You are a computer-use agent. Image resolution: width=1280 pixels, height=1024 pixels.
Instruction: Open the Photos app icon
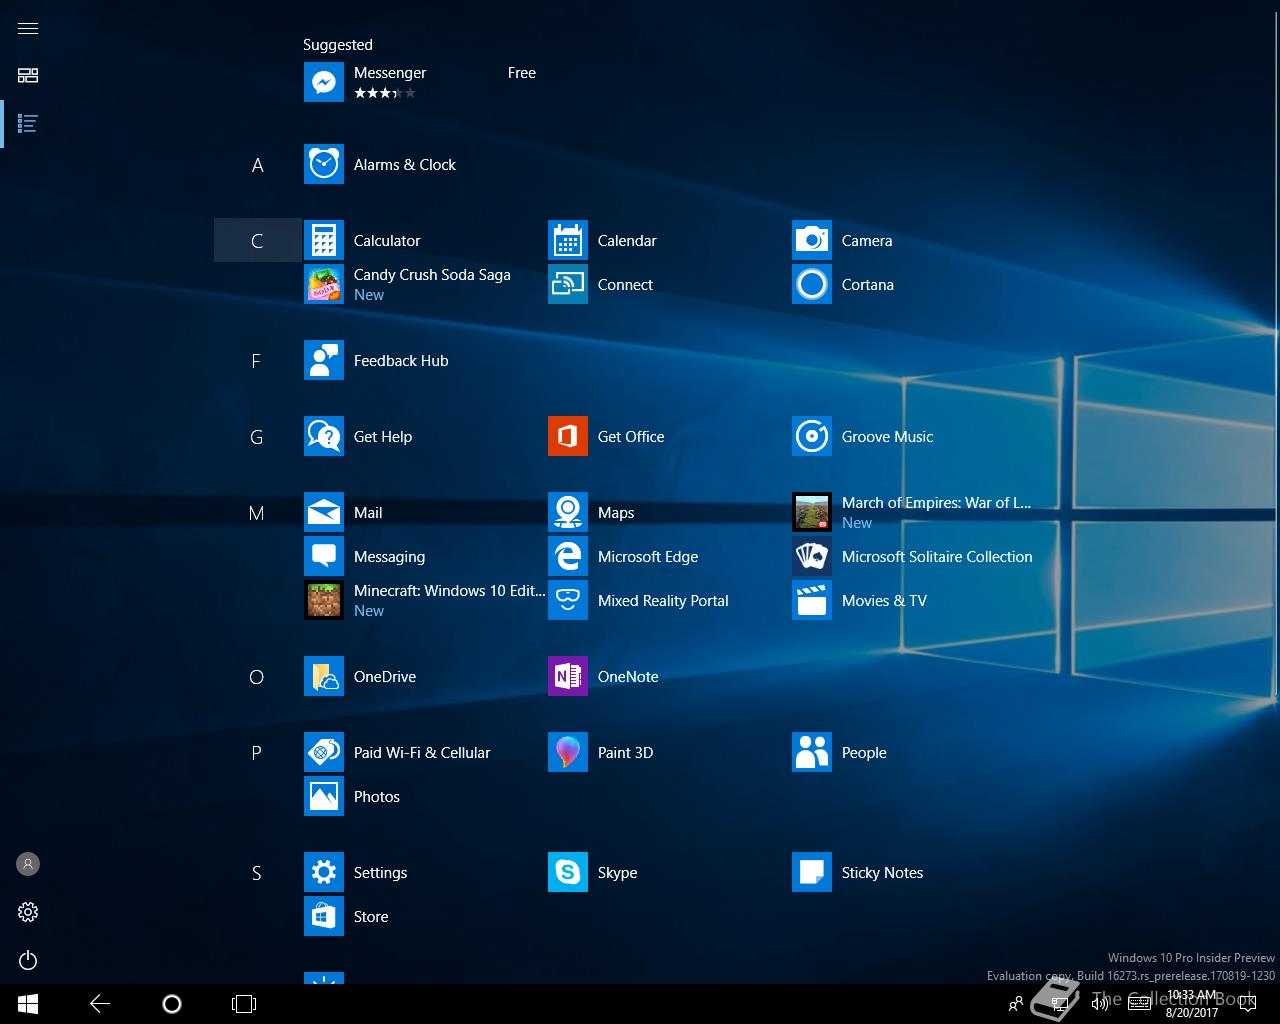[x=324, y=796]
